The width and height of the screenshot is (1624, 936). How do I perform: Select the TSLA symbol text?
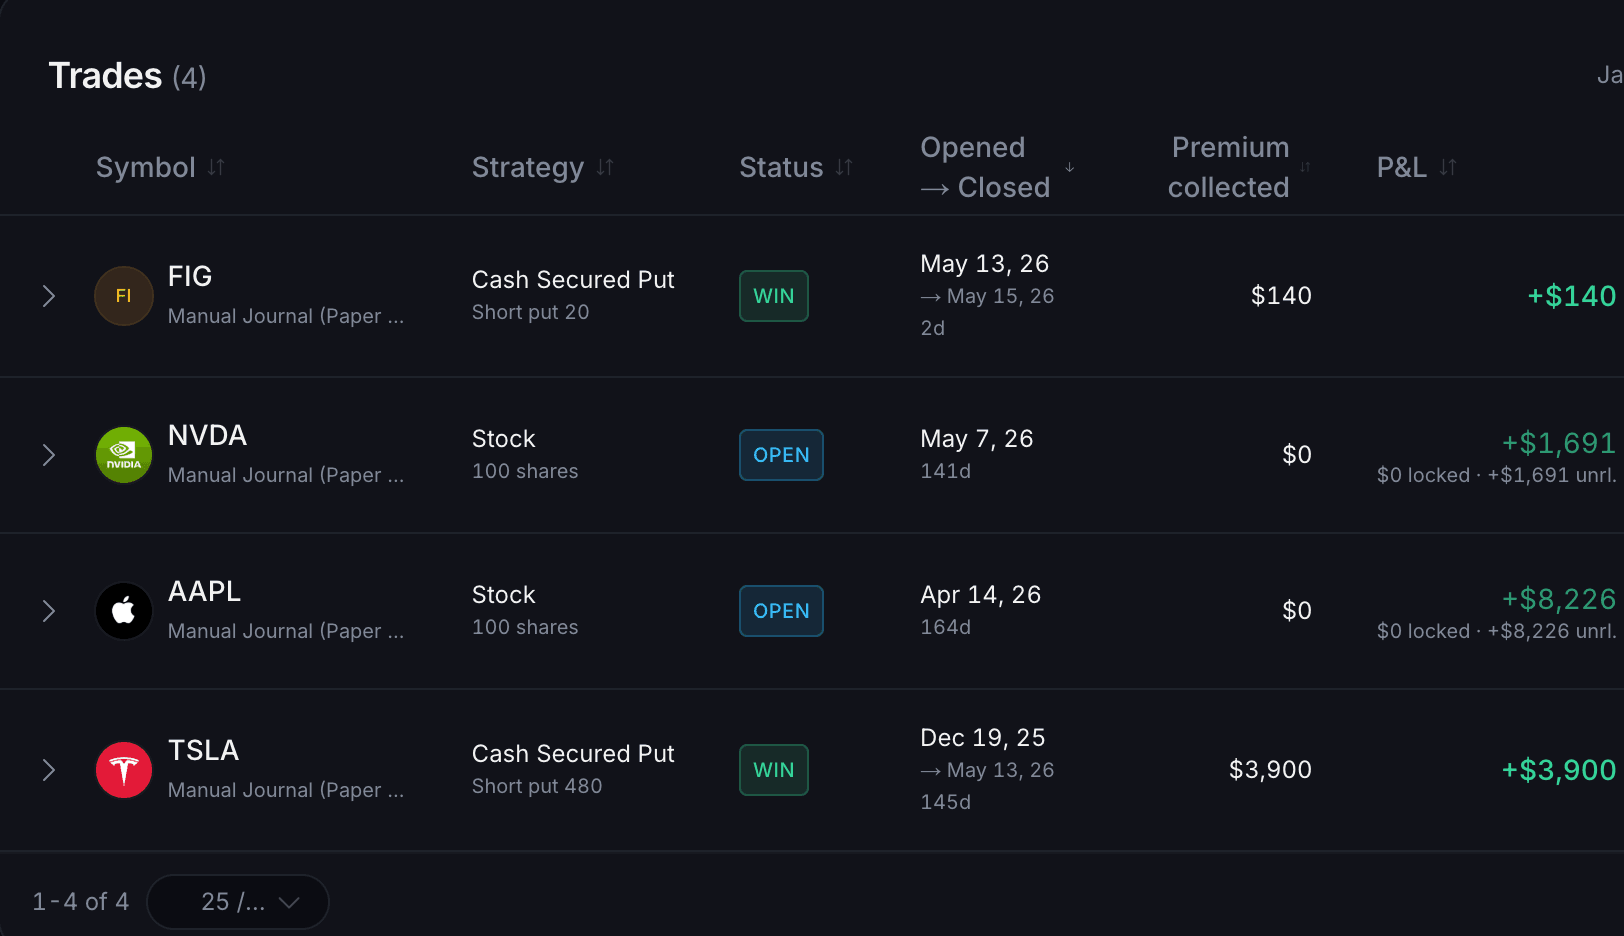tap(203, 750)
